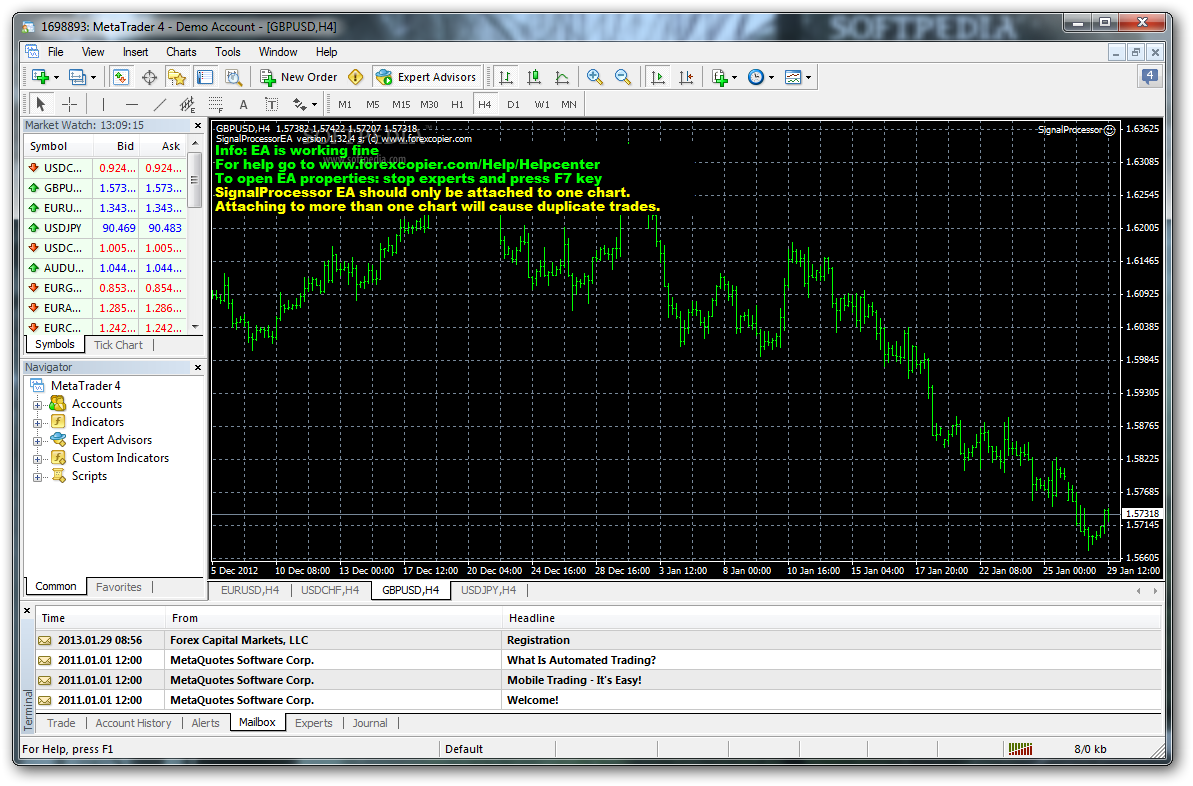Expand the Expert Advisors tree node
The width and height of the screenshot is (1193, 786).
click(x=37, y=441)
